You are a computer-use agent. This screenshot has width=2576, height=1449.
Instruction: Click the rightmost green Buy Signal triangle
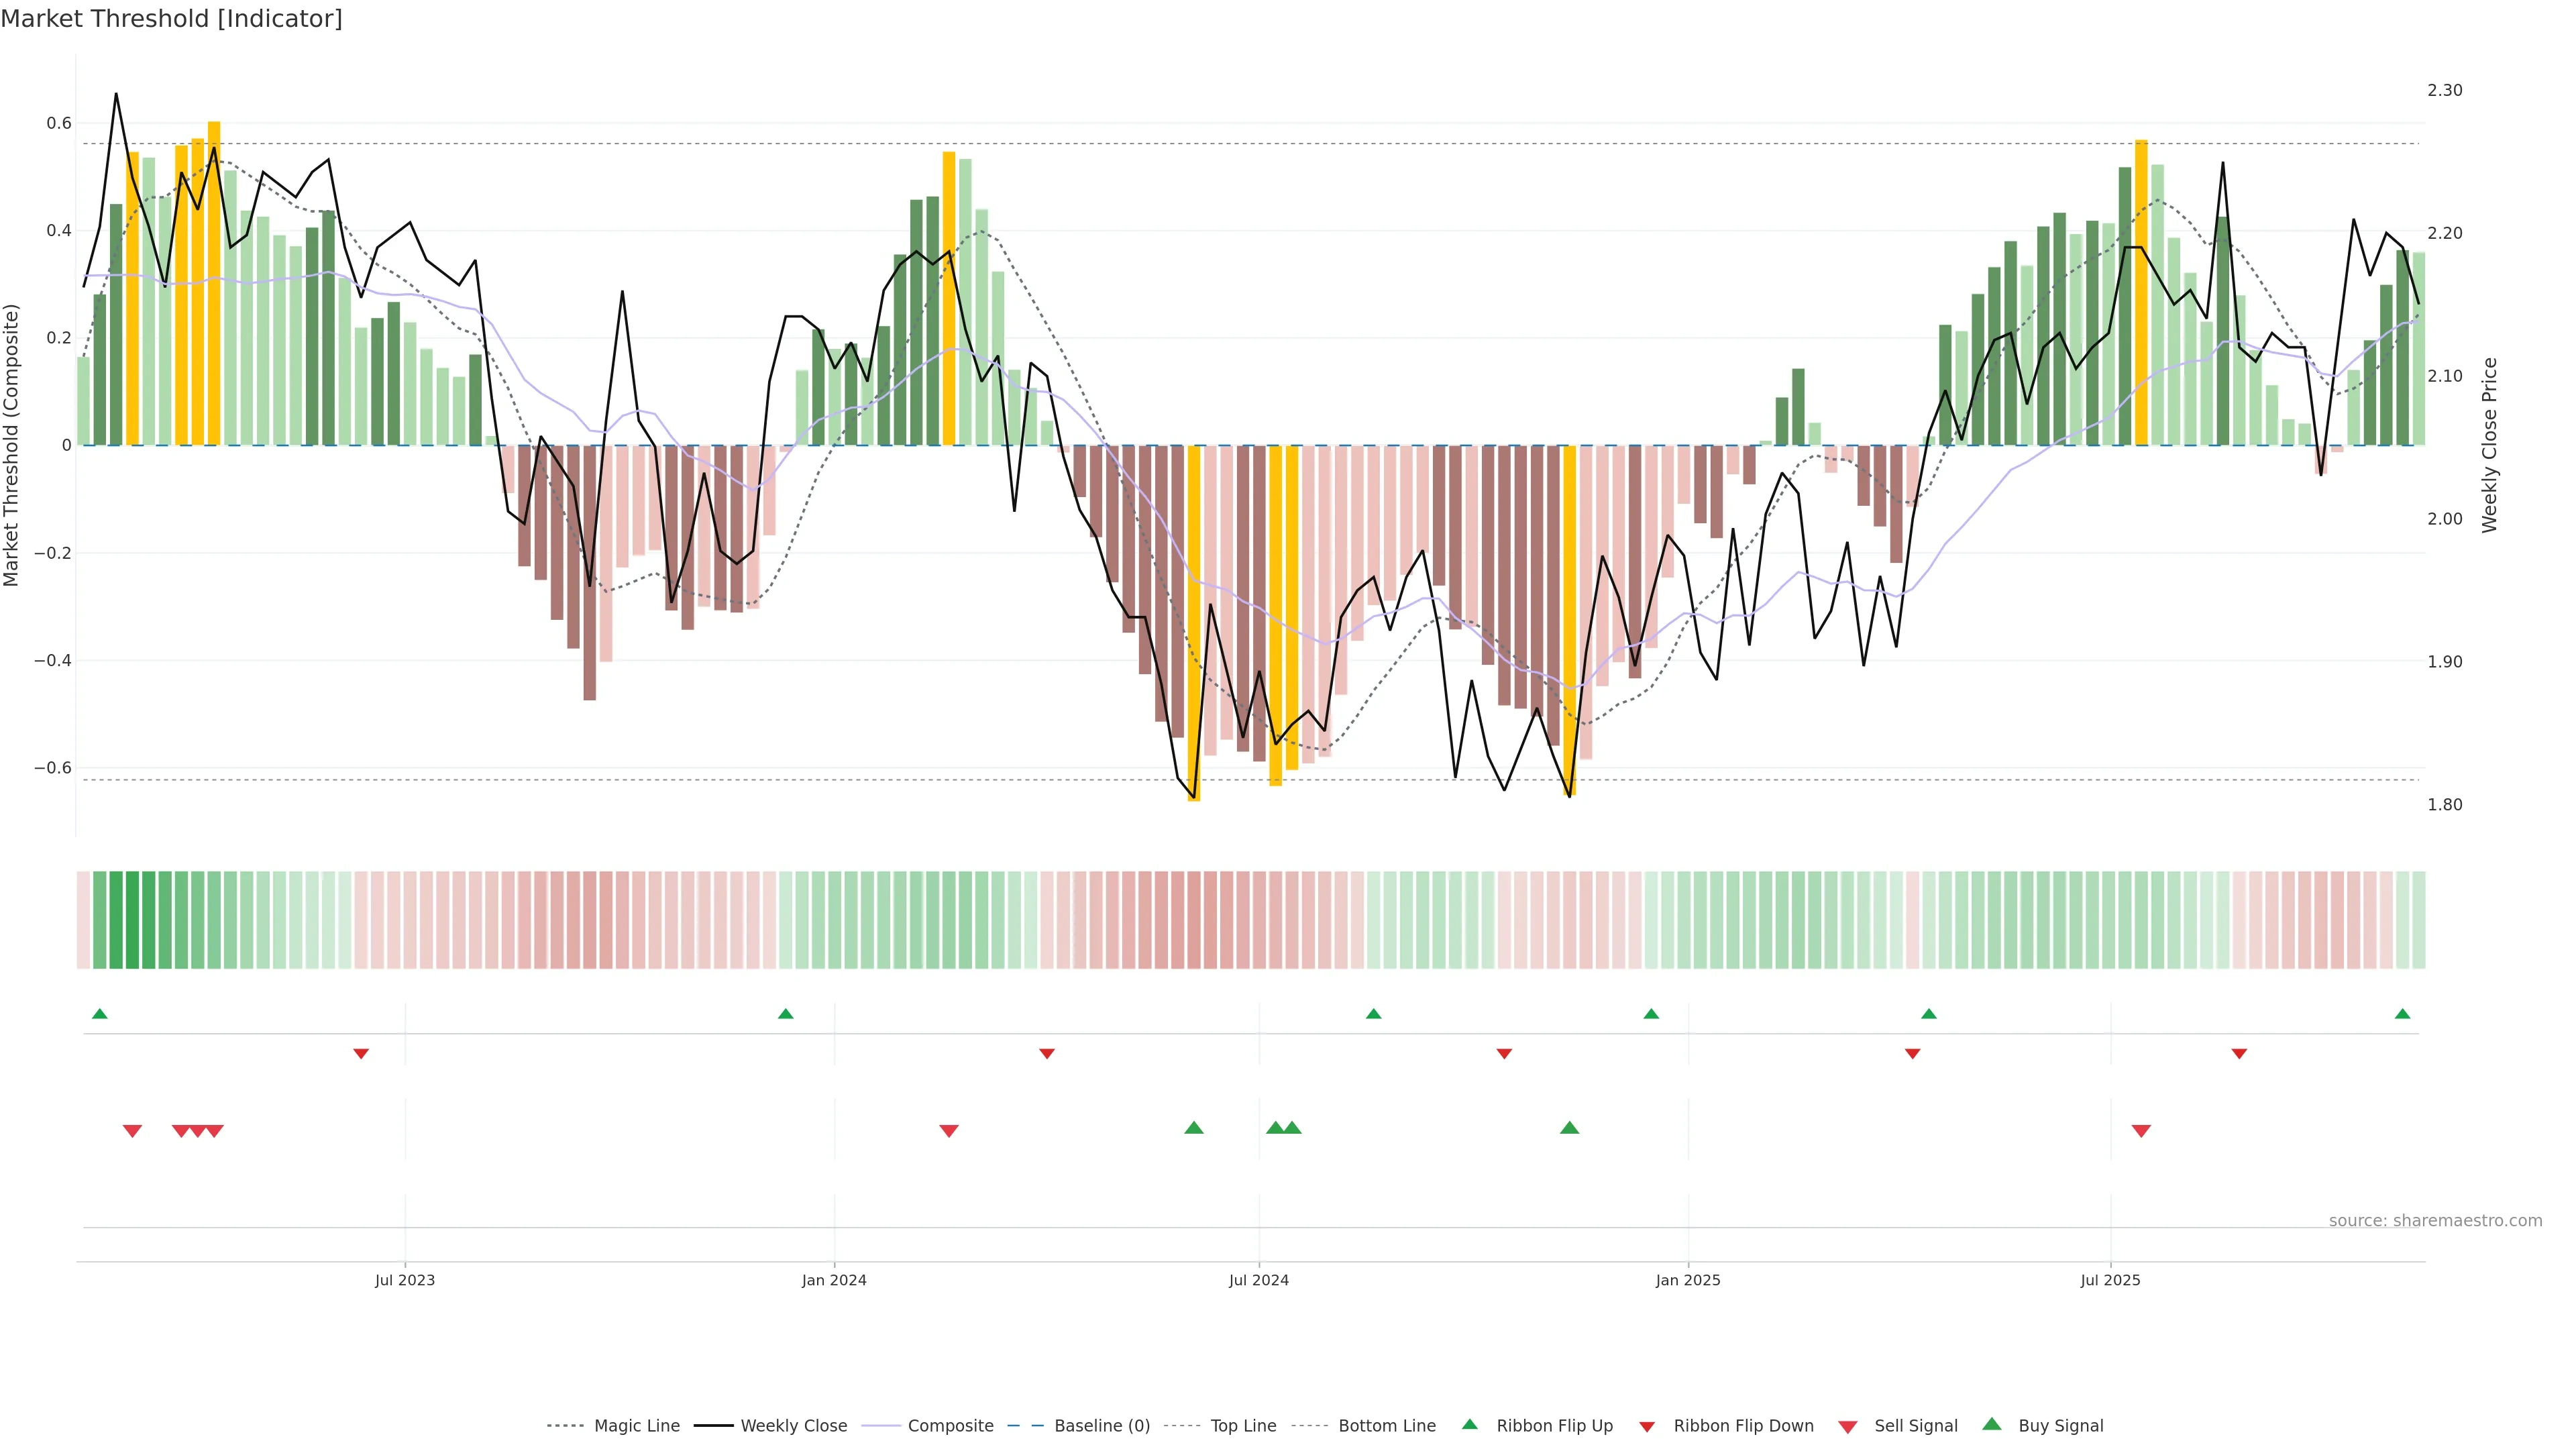1569,1128
